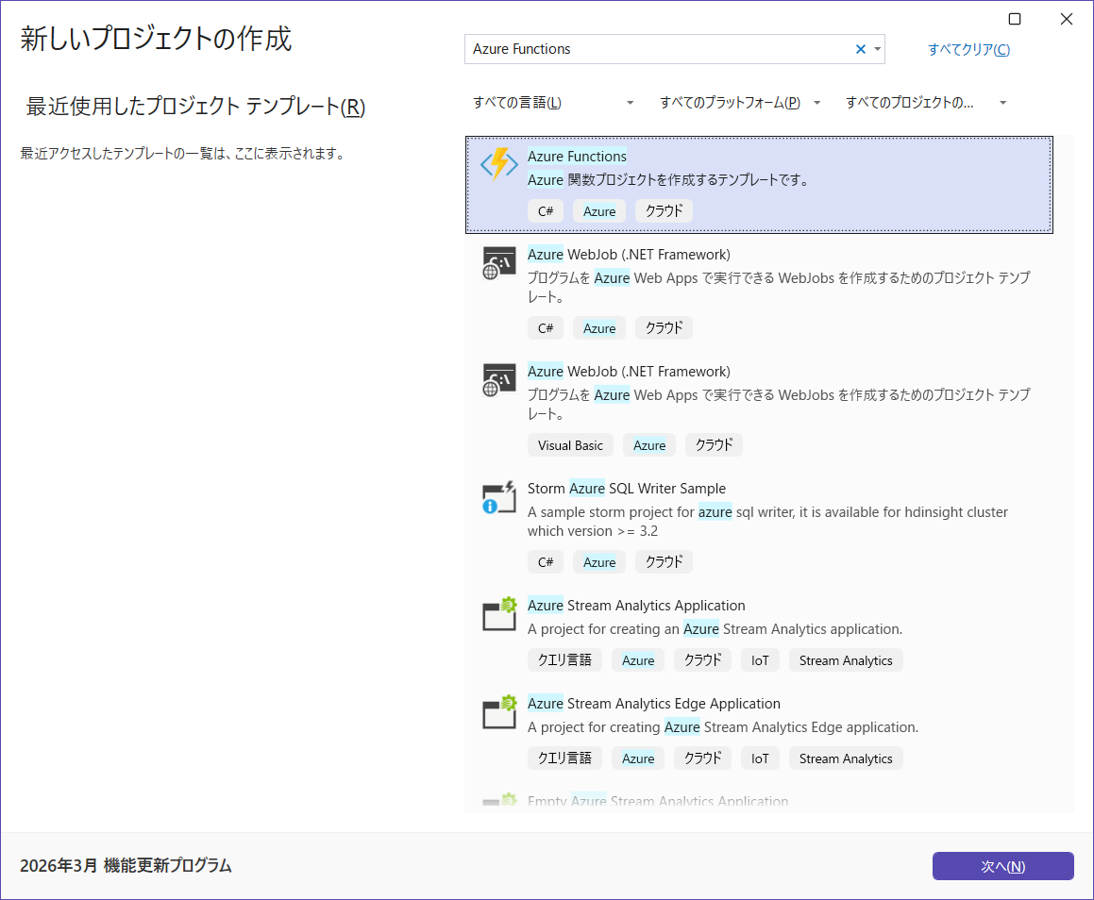Click the Azure 関数プロジェクト description text
1094x900 pixels.
668,180
